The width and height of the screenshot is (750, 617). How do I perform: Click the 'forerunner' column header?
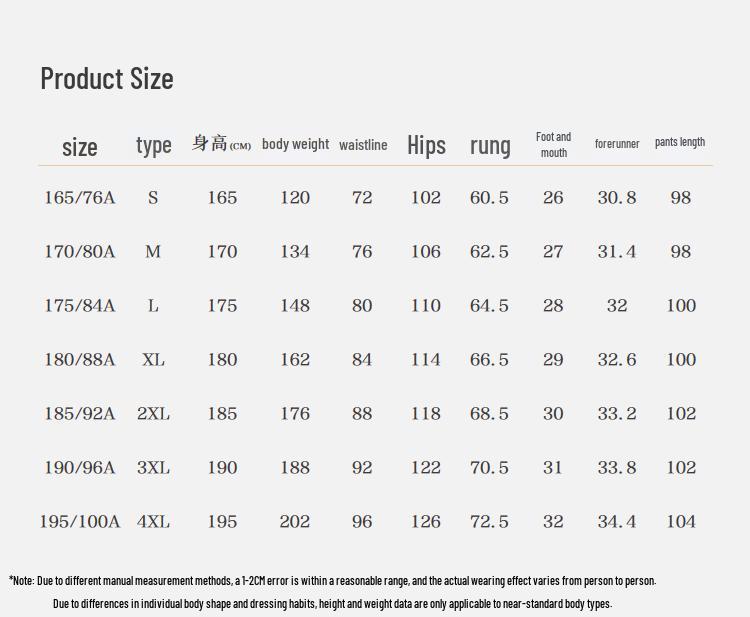(x=617, y=144)
